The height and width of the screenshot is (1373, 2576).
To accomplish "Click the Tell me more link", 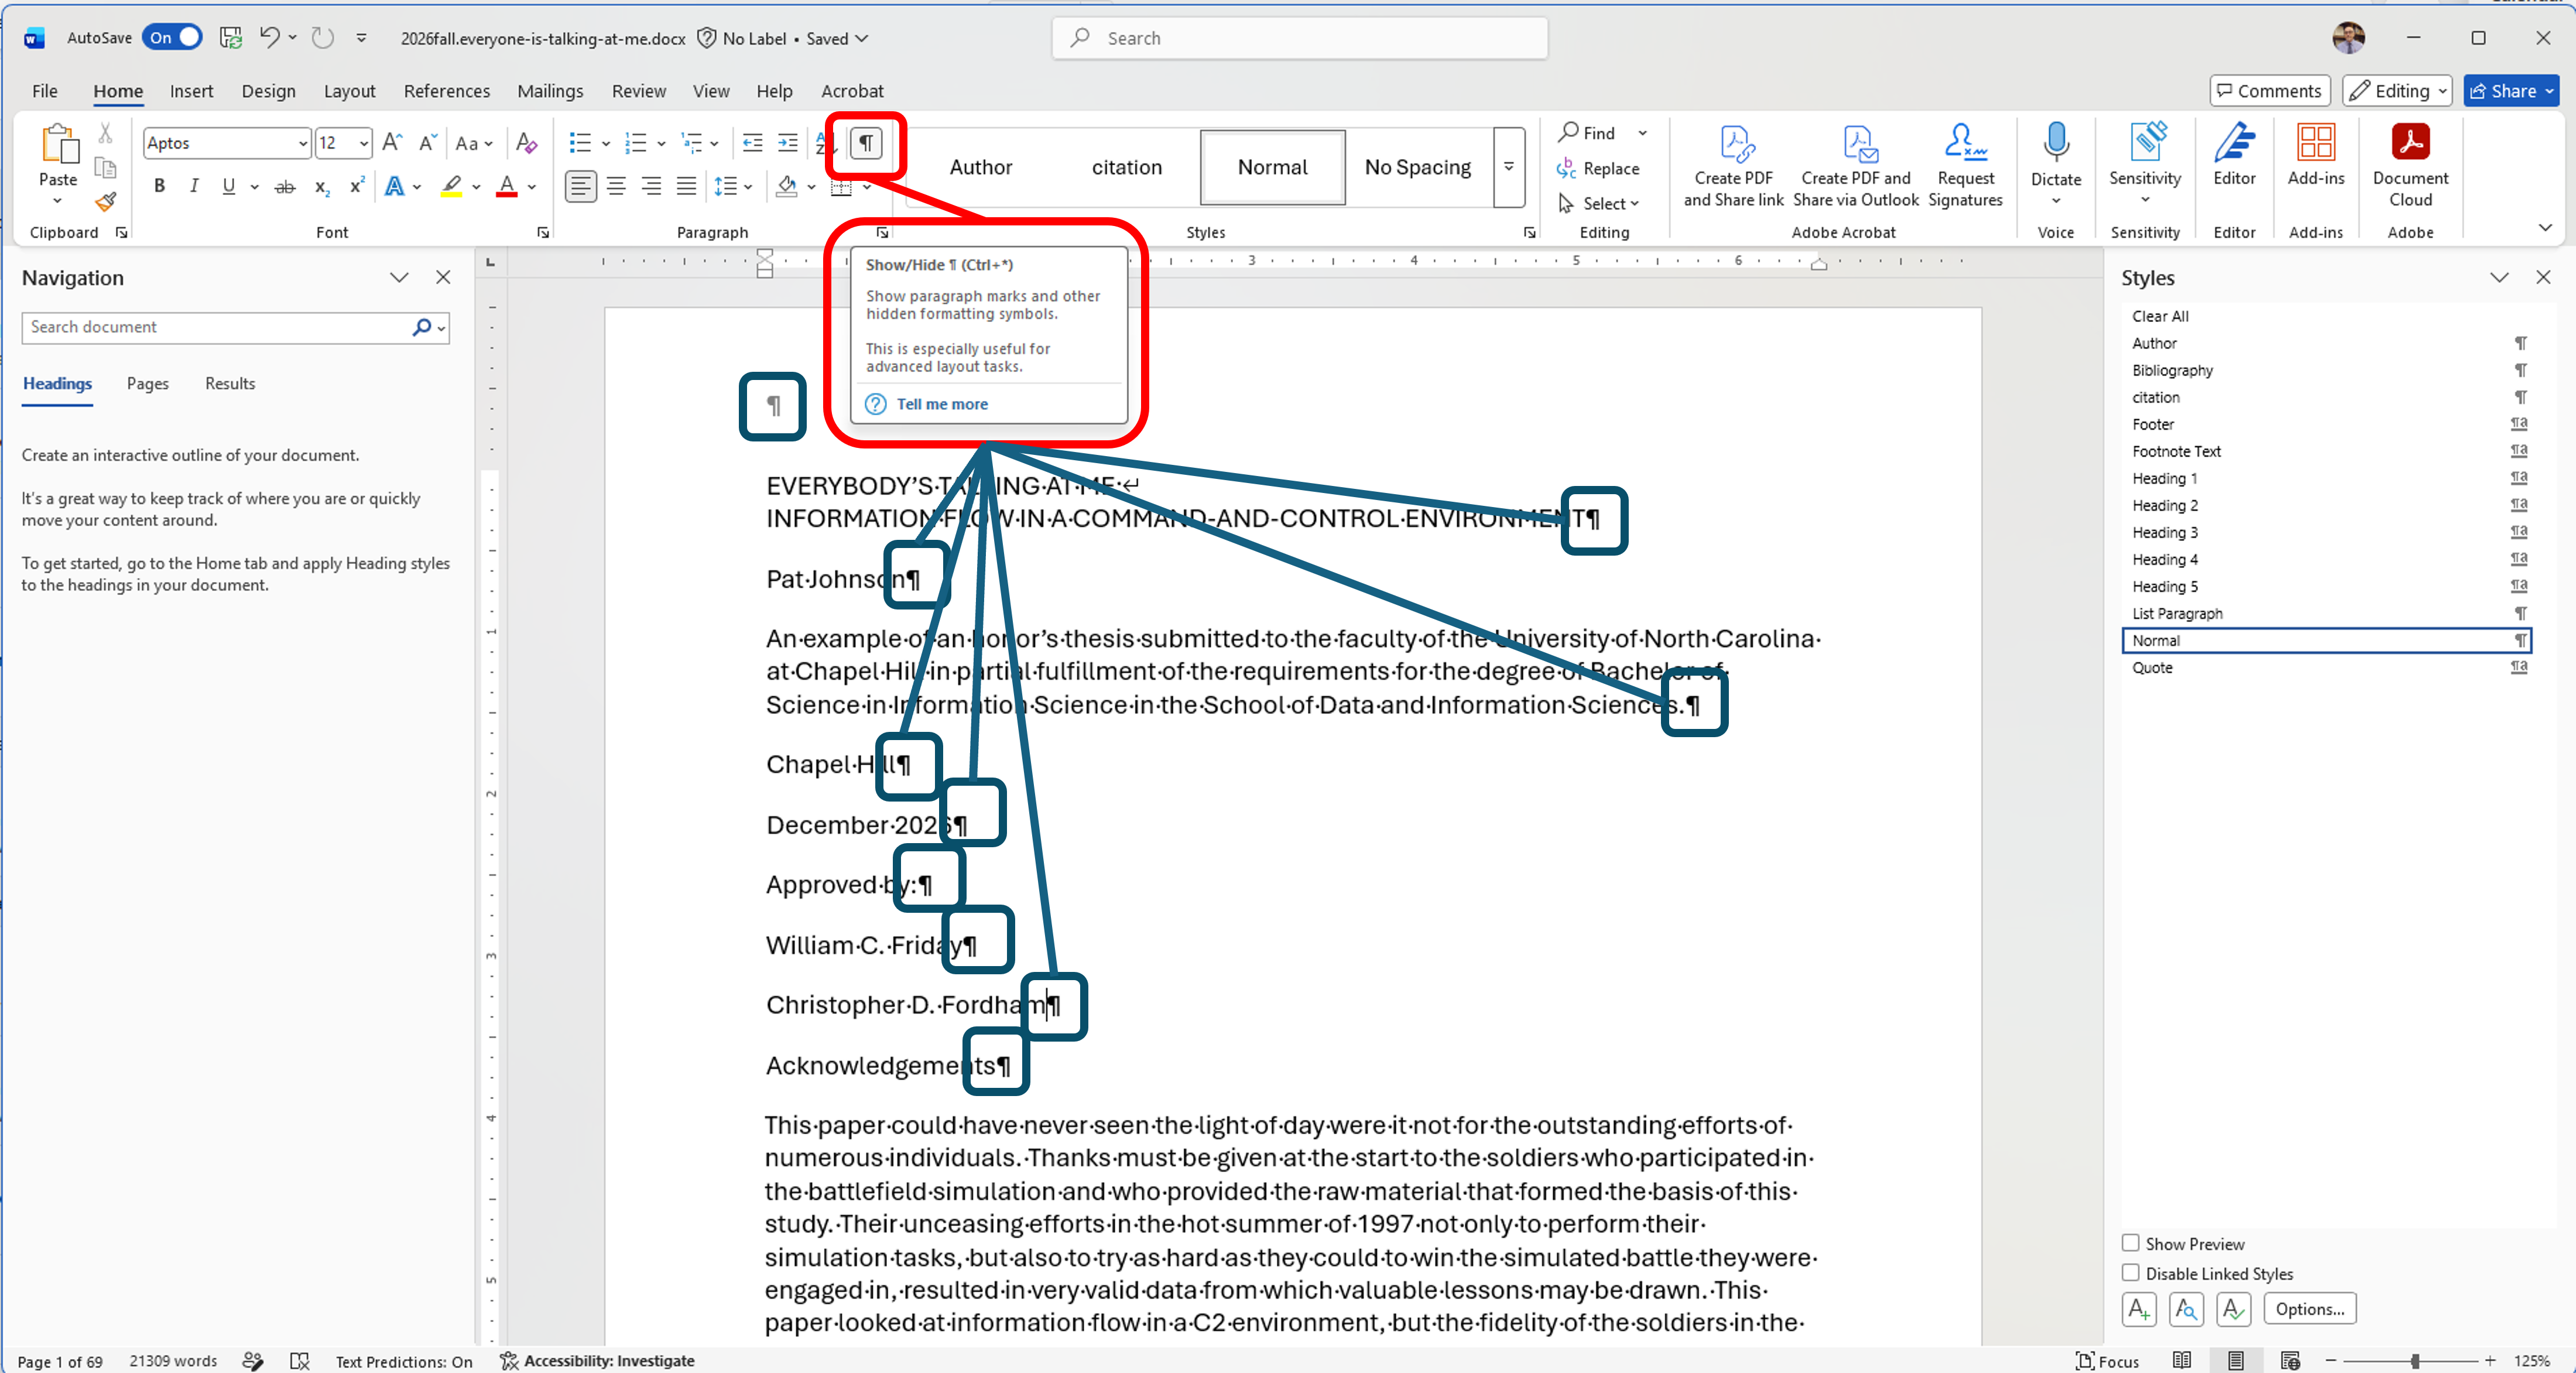I will 941,404.
